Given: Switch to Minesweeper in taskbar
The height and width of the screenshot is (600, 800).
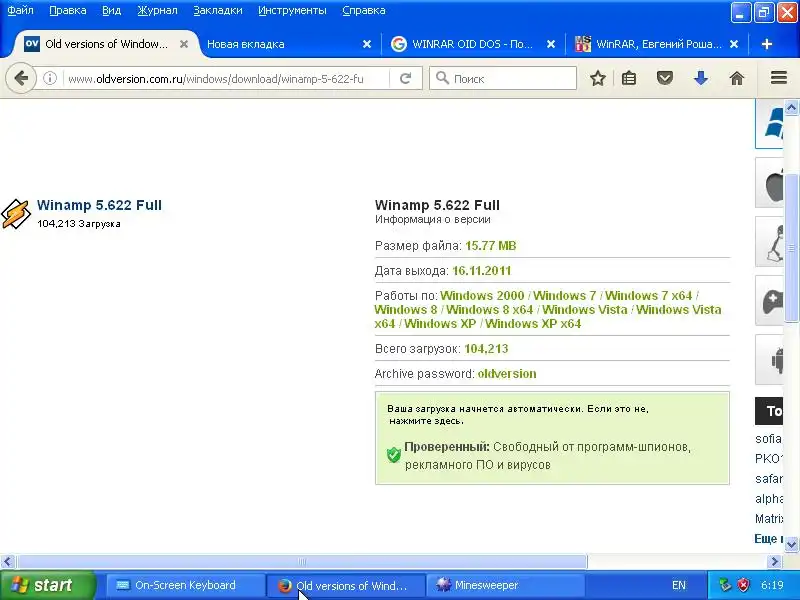Looking at the screenshot, I should tap(505, 585).
